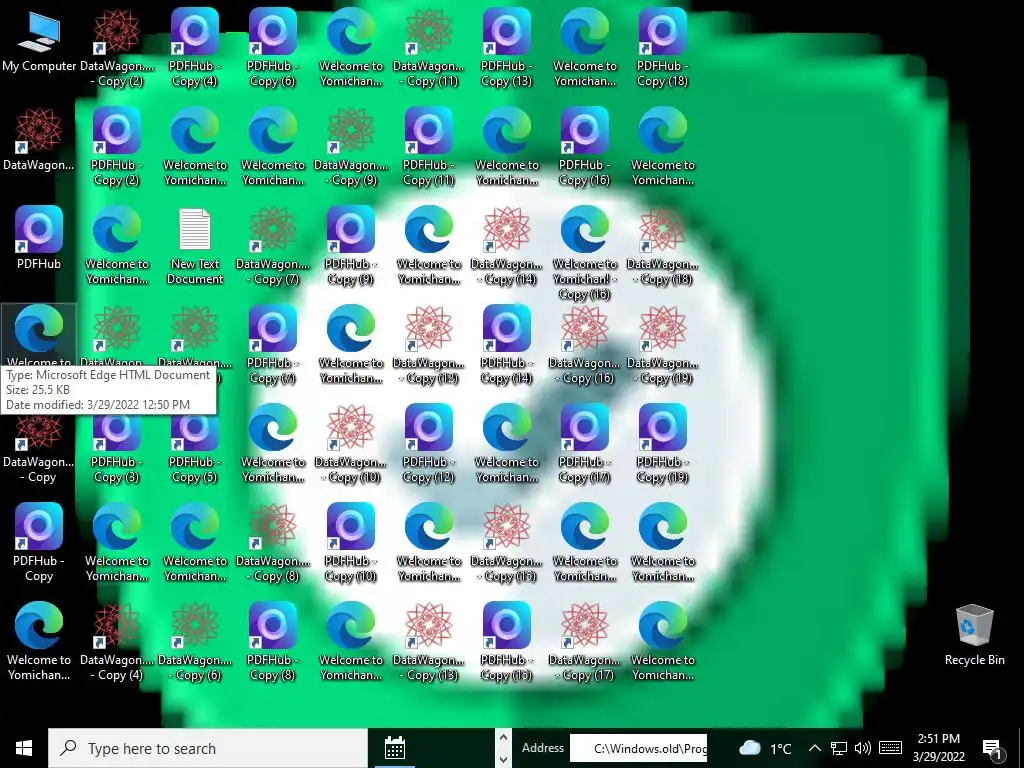Click the Address toolbar path field
Image resolution: width=1024 pixels, height=768 pixels.
639,748
